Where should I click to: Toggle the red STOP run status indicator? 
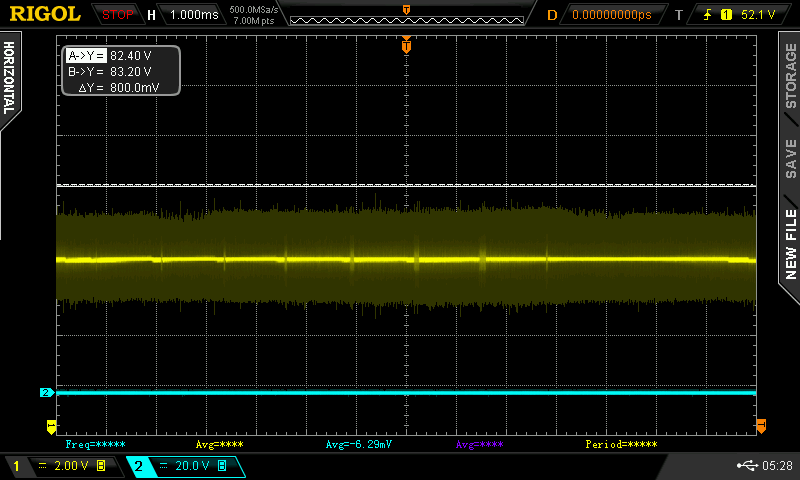coord(118,15)
